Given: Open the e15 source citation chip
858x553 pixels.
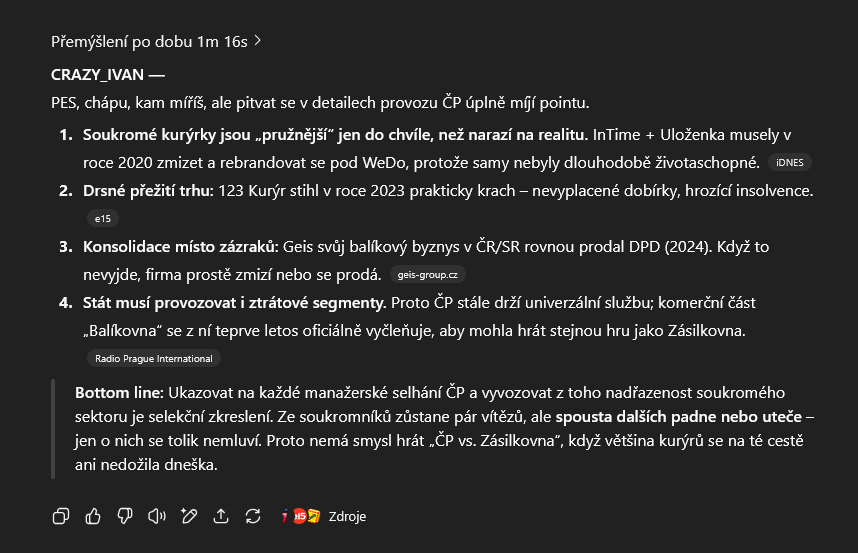Looking at the screenshot, I should coord(103,219).
